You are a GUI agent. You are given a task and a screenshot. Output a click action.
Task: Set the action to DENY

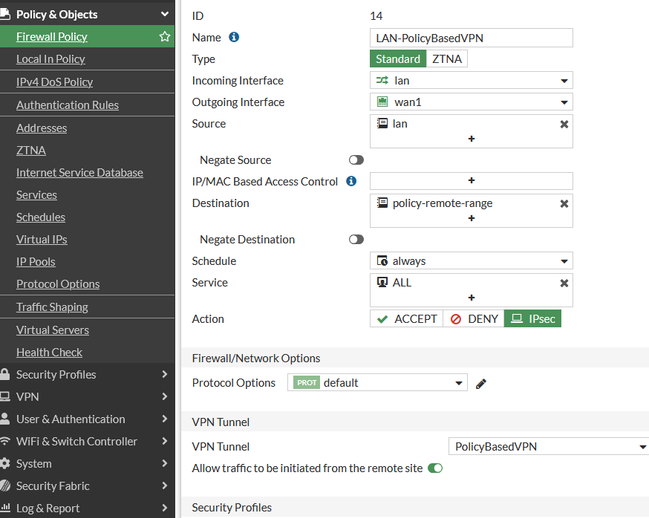[474, 319]
